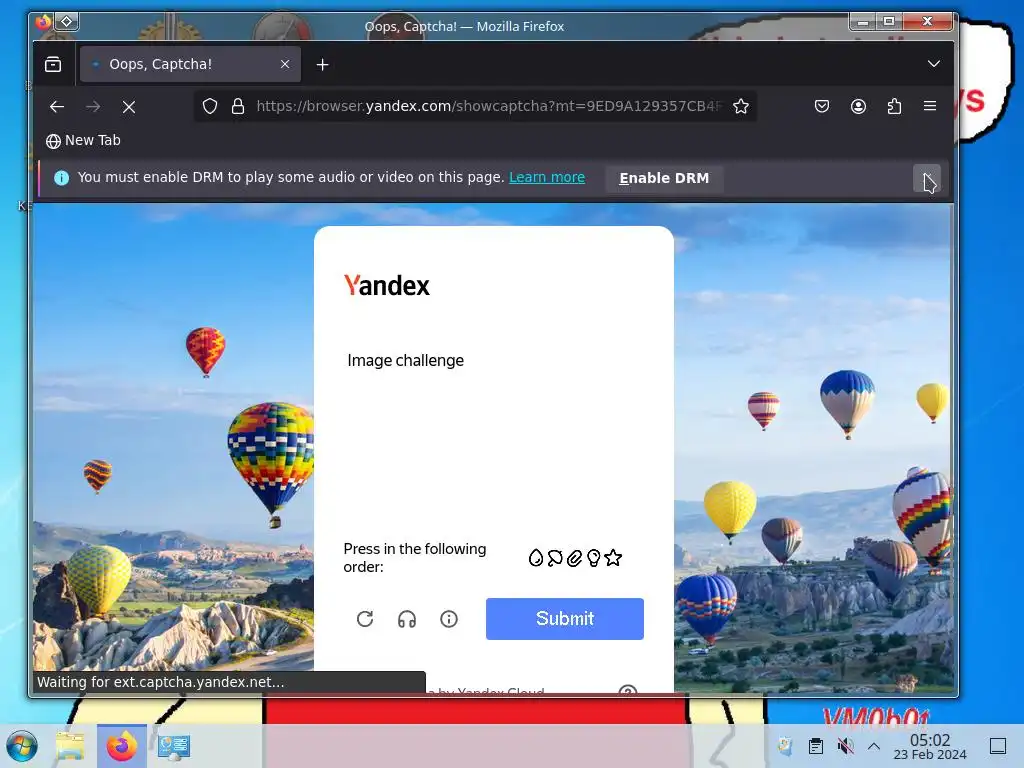This screenshot has height=768, width=1024.
Task: Switch to audio captcha headphones icon
Action: click(407, 618)
